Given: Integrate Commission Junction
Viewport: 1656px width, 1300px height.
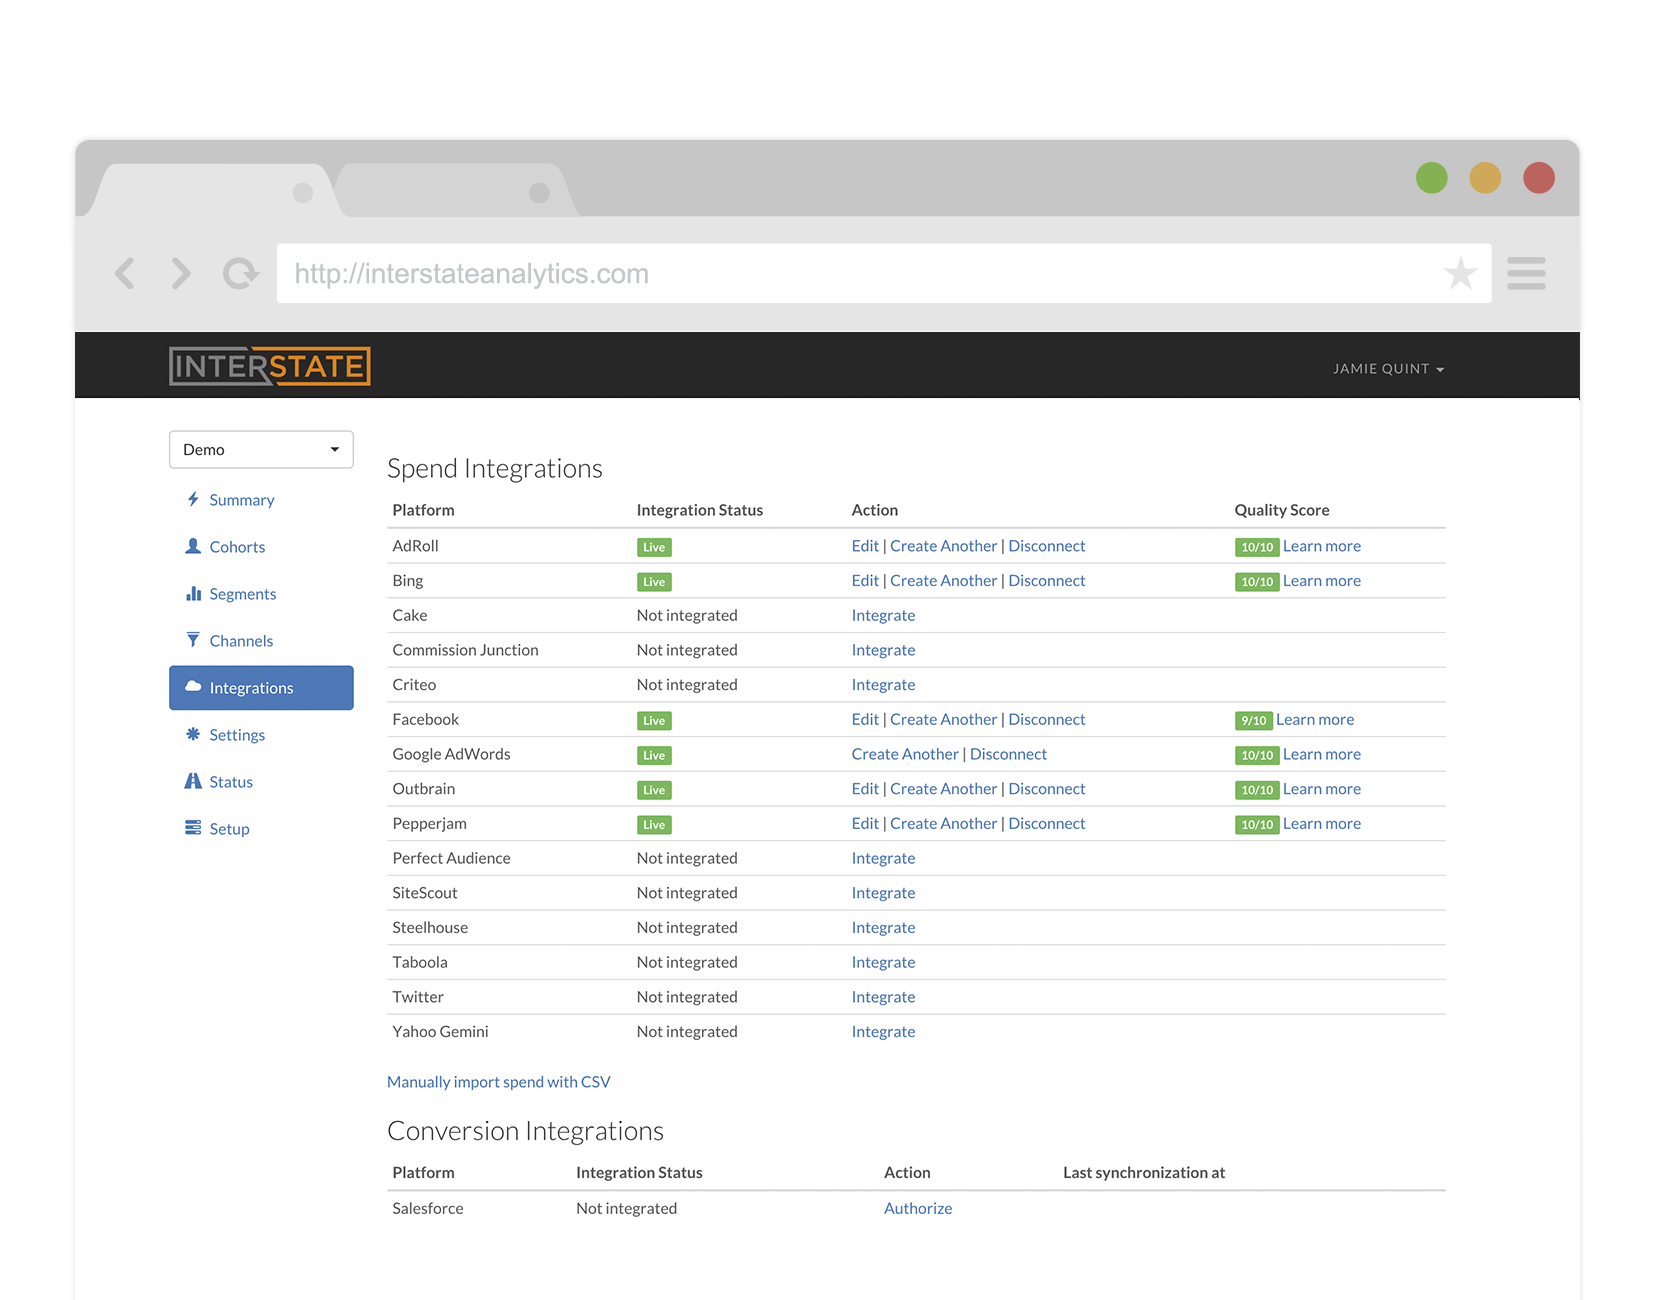Looking at the screenshot, I should (x=883, y=650).
